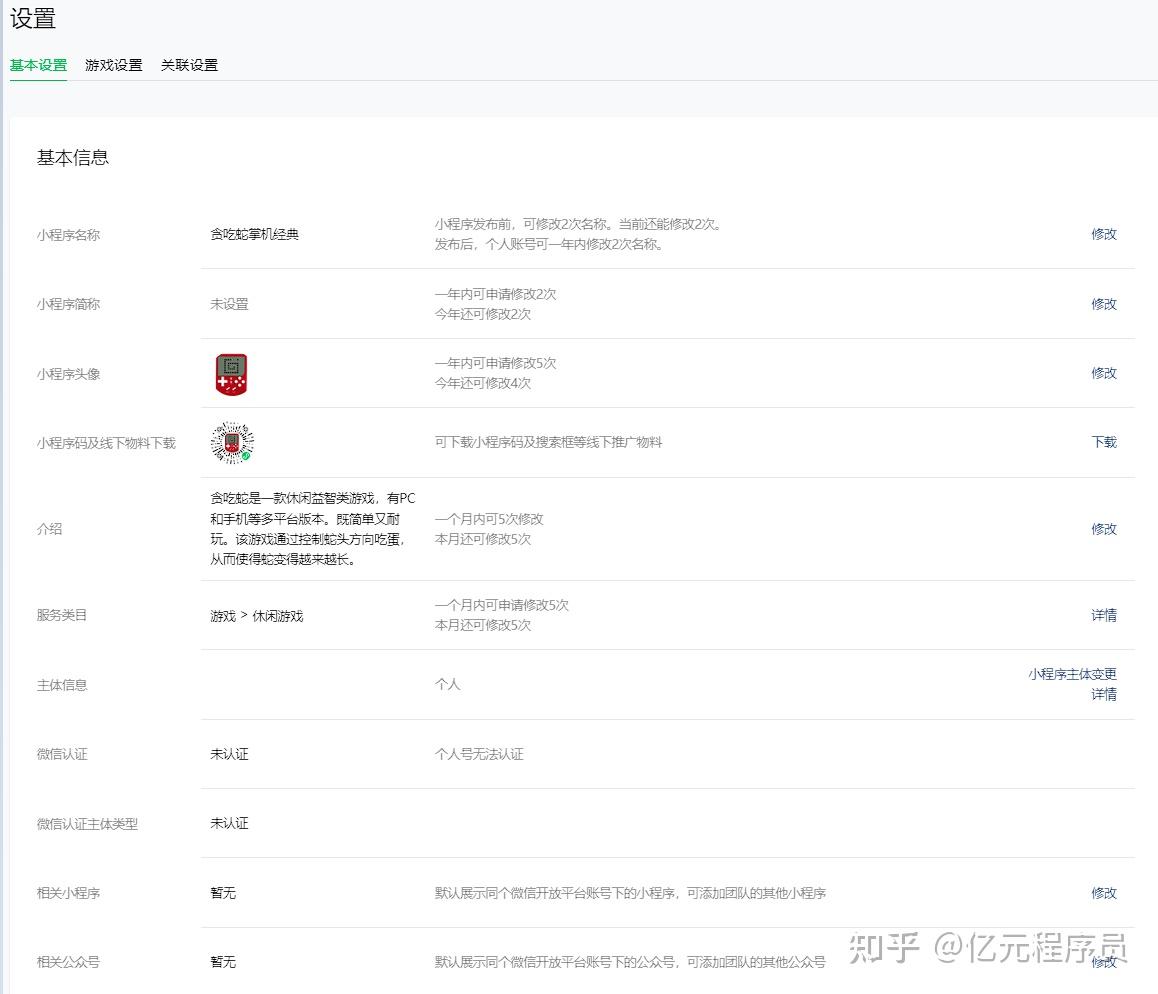Modify the 相关小程序 related mini programs
This screenshot has height=994, width=1158.
pos(1103,893)
